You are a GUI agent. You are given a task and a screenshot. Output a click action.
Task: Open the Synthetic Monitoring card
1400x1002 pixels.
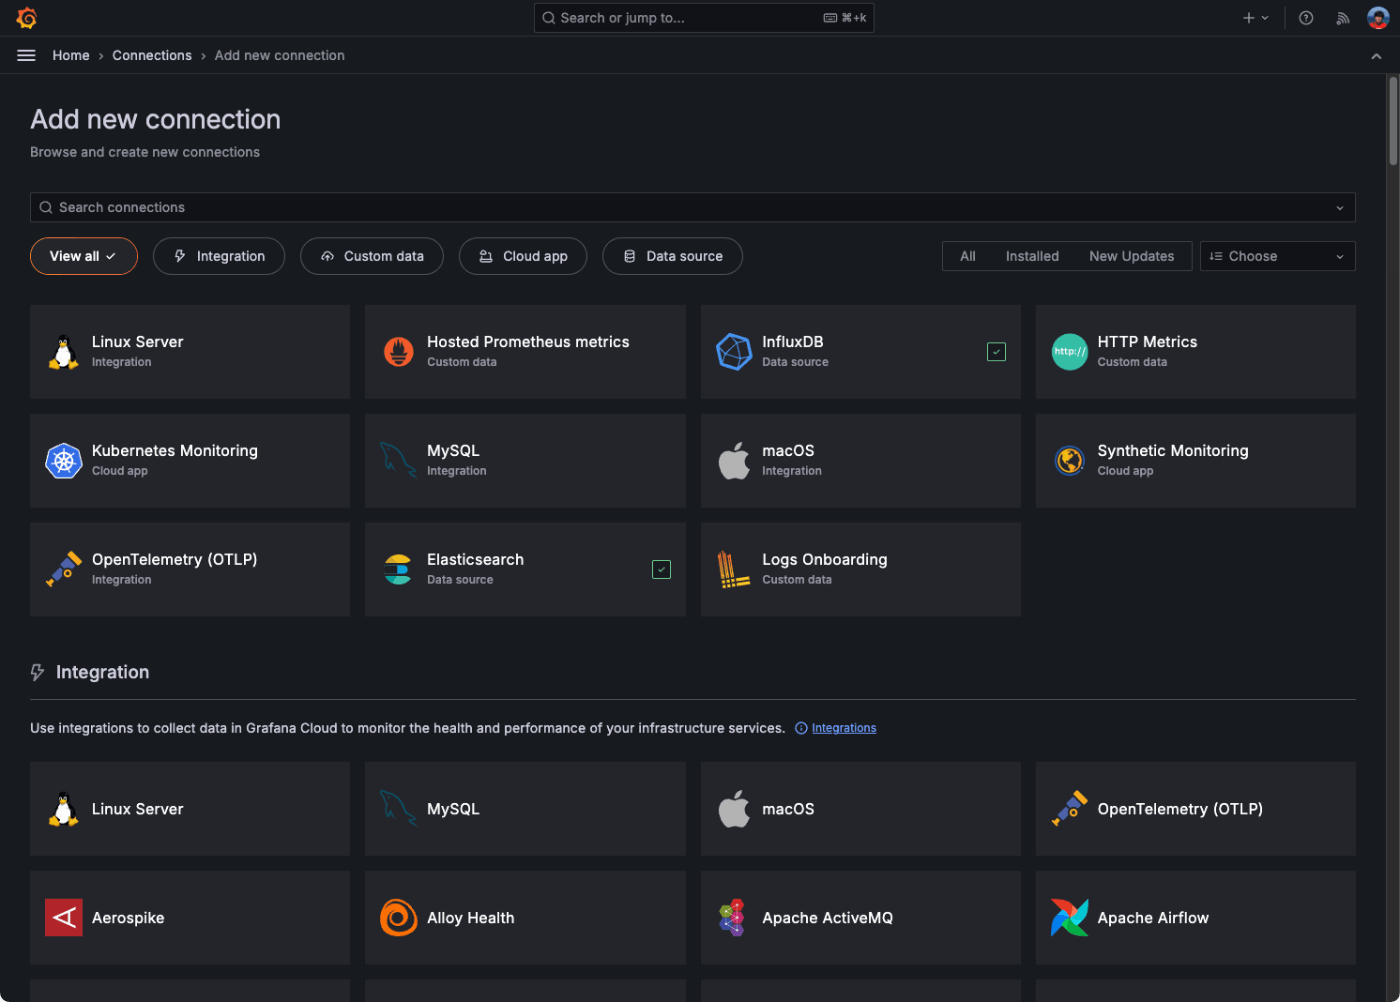[1196, 461]
